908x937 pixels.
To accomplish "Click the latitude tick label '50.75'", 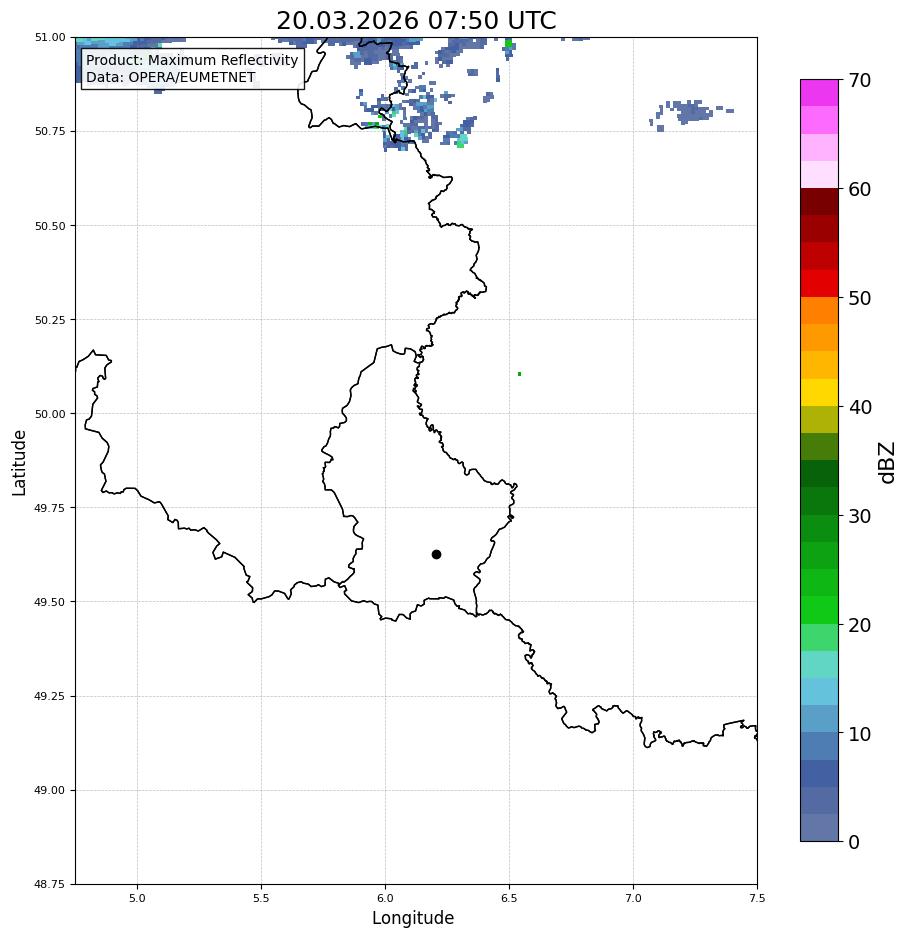I will pos(50,131).
